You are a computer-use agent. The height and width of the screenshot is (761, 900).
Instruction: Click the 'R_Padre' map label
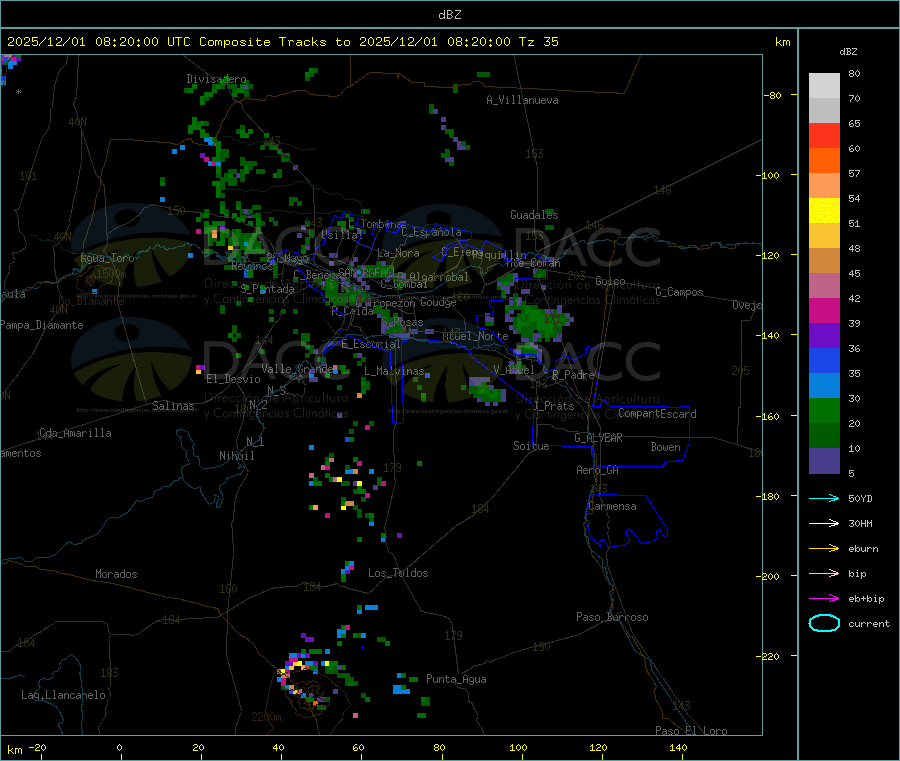(573, 375)
